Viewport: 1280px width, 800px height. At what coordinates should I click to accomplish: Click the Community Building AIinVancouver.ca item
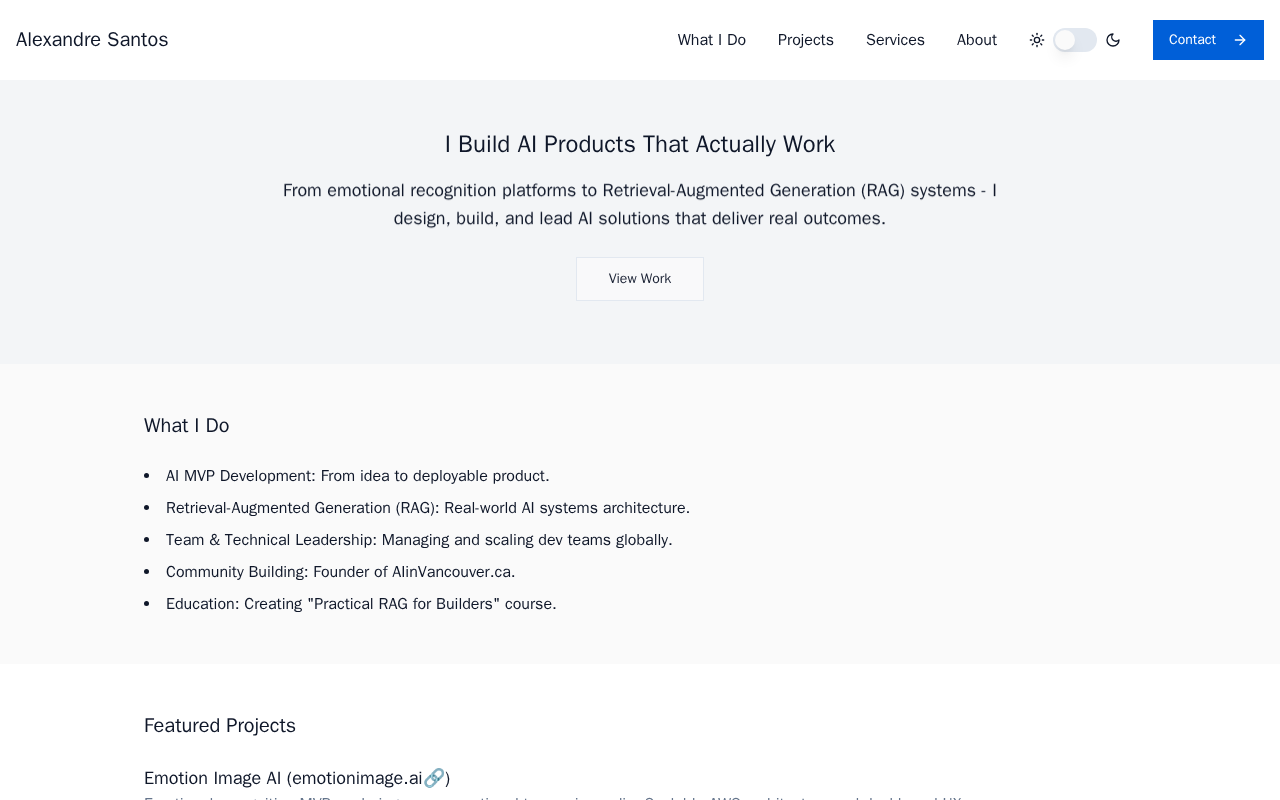[x=341, y=572]
